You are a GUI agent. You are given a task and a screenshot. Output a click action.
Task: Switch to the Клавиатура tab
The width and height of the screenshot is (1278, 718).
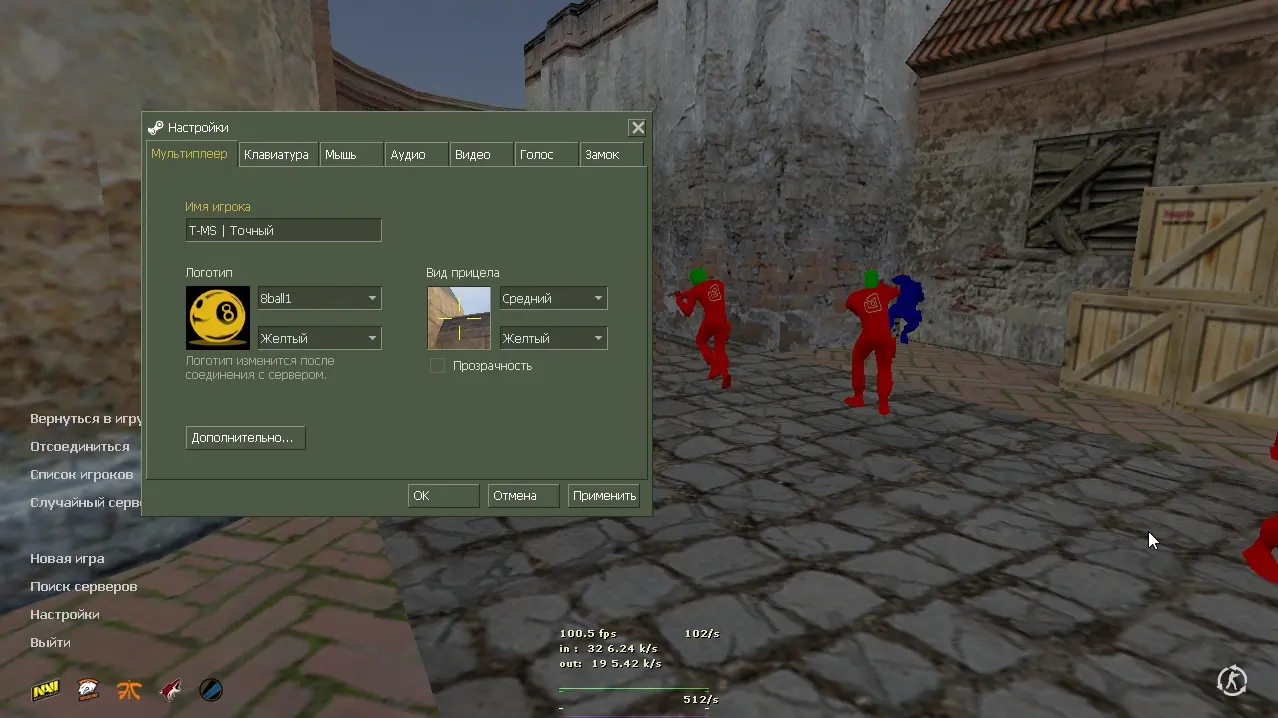click(x=276, y=155)
